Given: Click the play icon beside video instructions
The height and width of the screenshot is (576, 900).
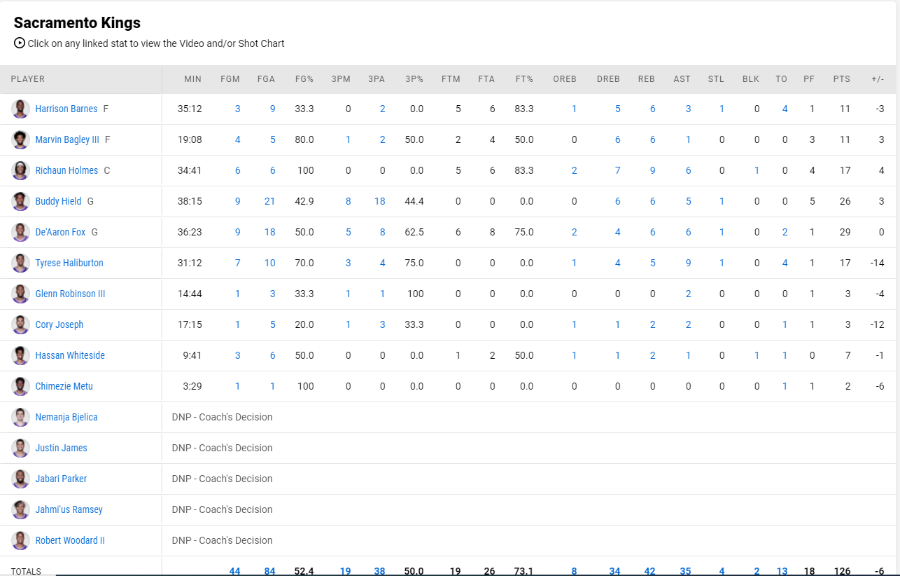Looking at the screenshot, I should [x=20, y=43].
